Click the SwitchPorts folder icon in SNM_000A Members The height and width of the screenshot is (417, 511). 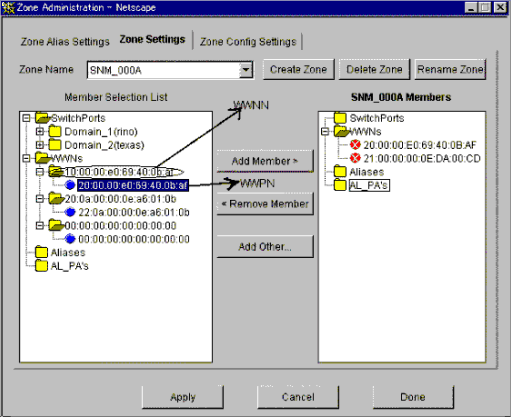340,118
